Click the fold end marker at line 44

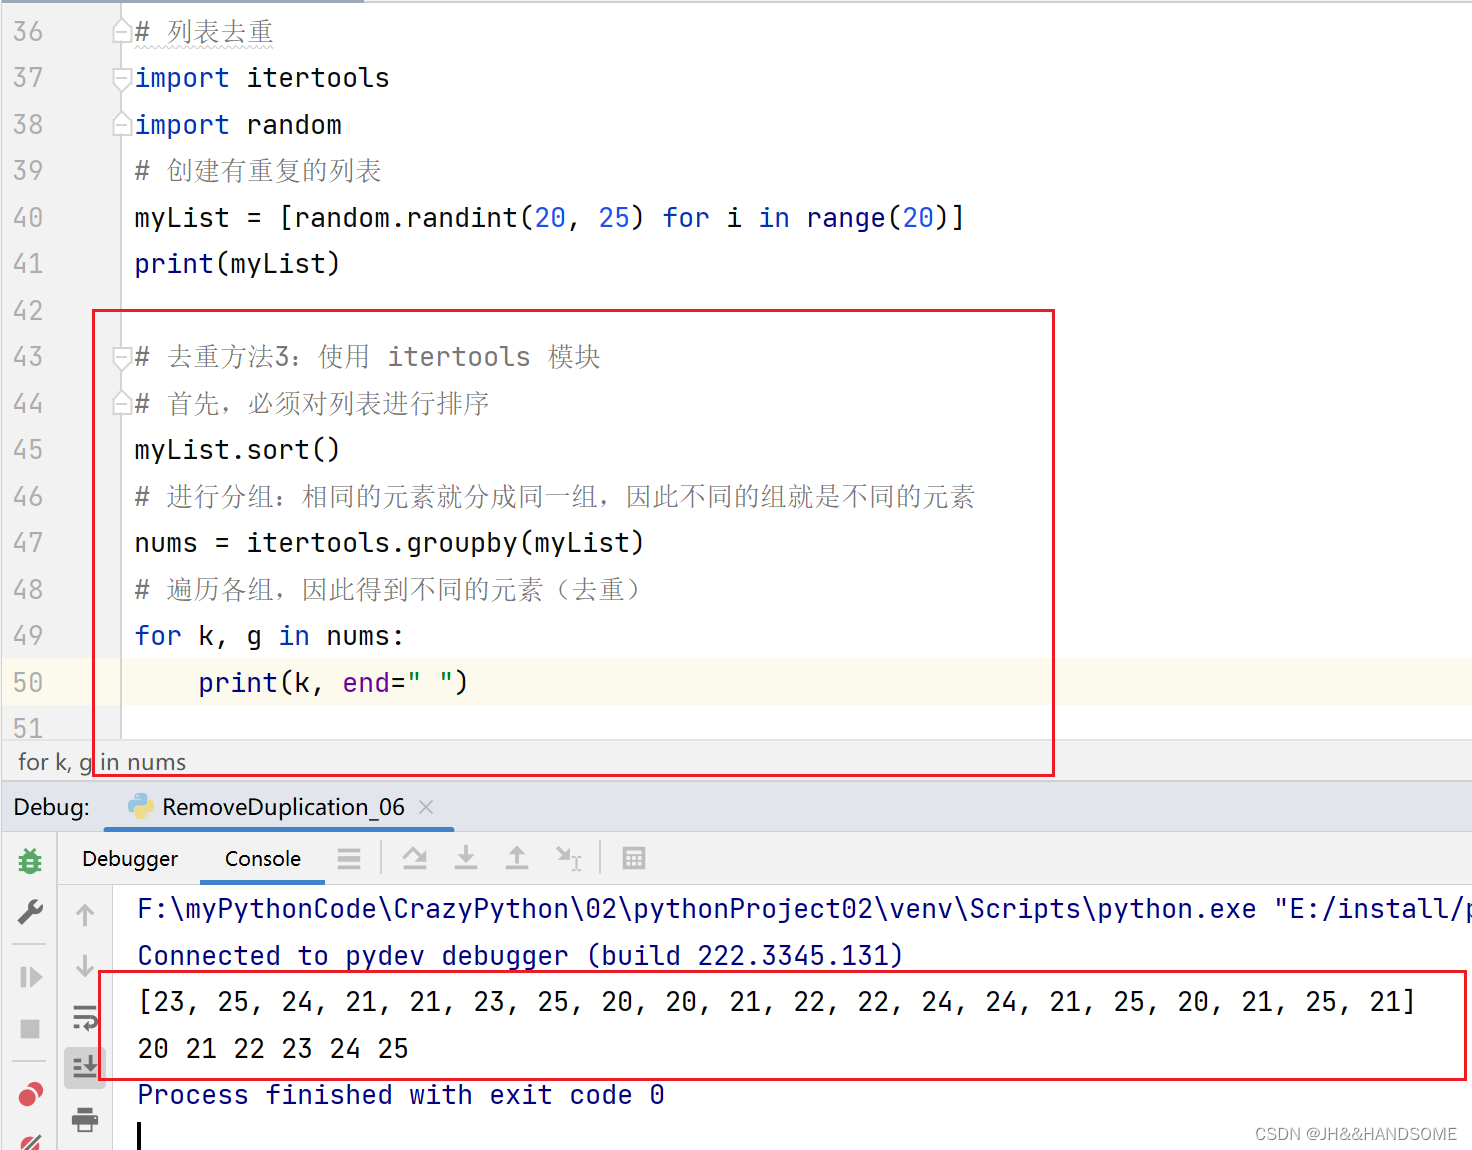(122, 404)
